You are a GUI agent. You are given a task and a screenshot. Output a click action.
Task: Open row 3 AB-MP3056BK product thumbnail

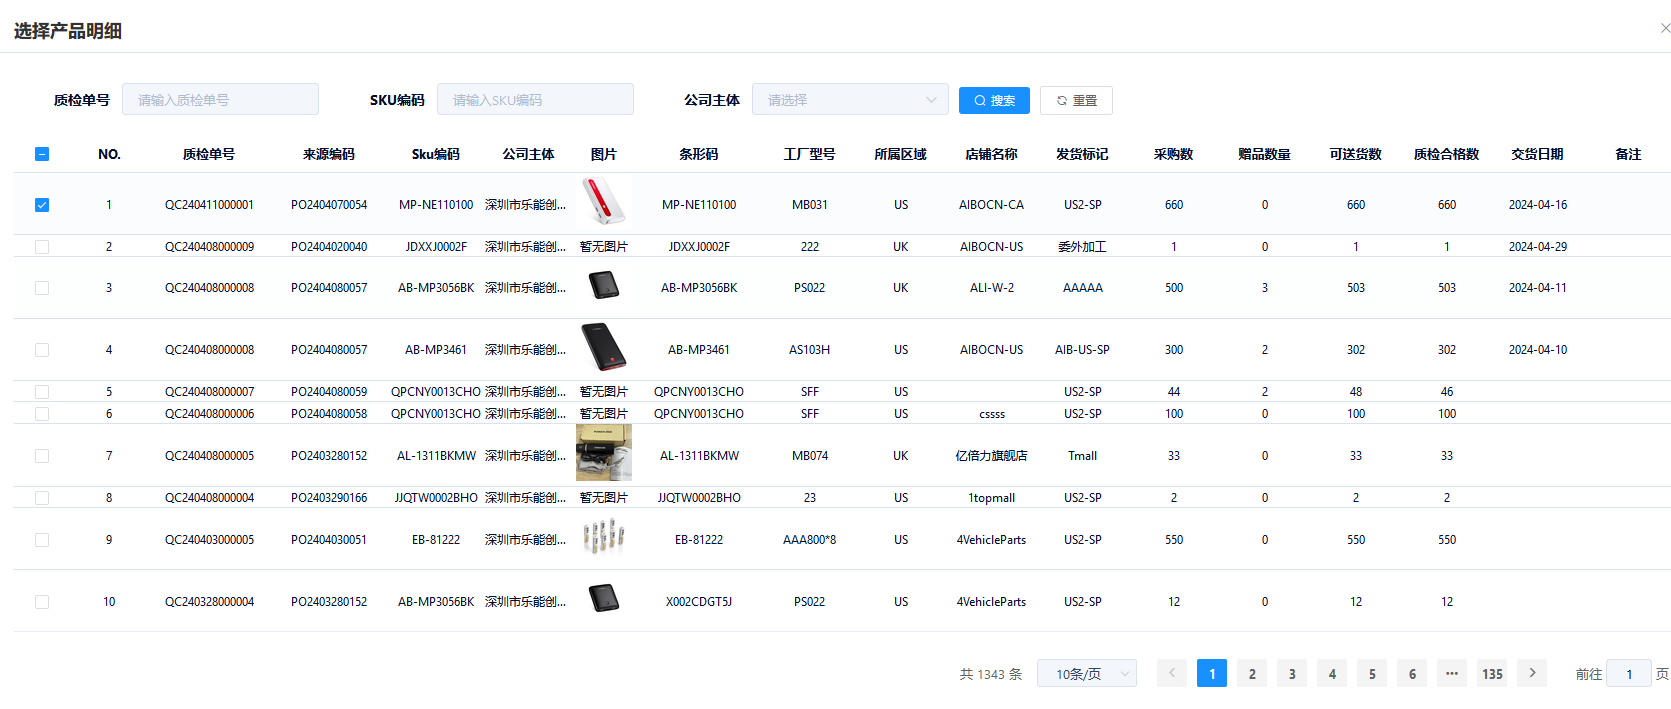click(x=604, y=286)
